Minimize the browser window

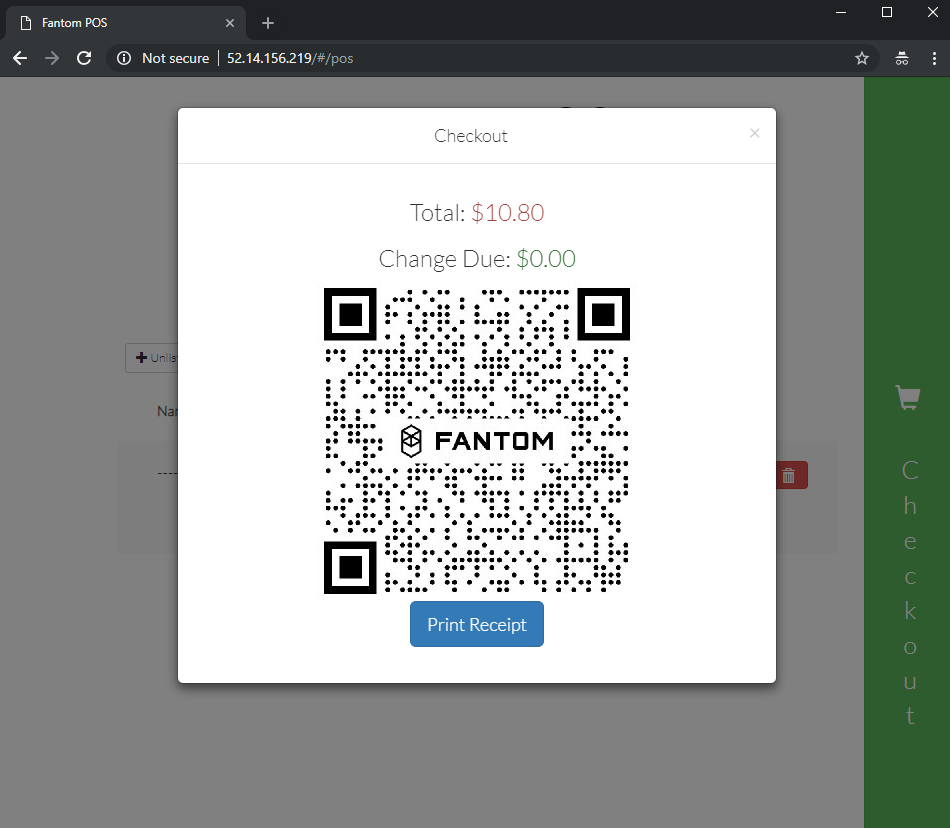point(841,12)
